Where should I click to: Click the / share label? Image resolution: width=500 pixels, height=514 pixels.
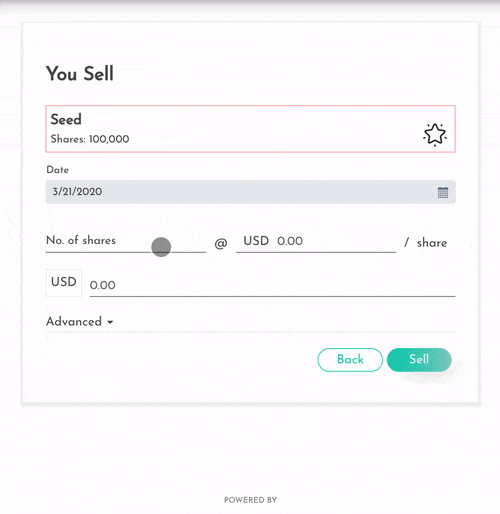point(426,243)
